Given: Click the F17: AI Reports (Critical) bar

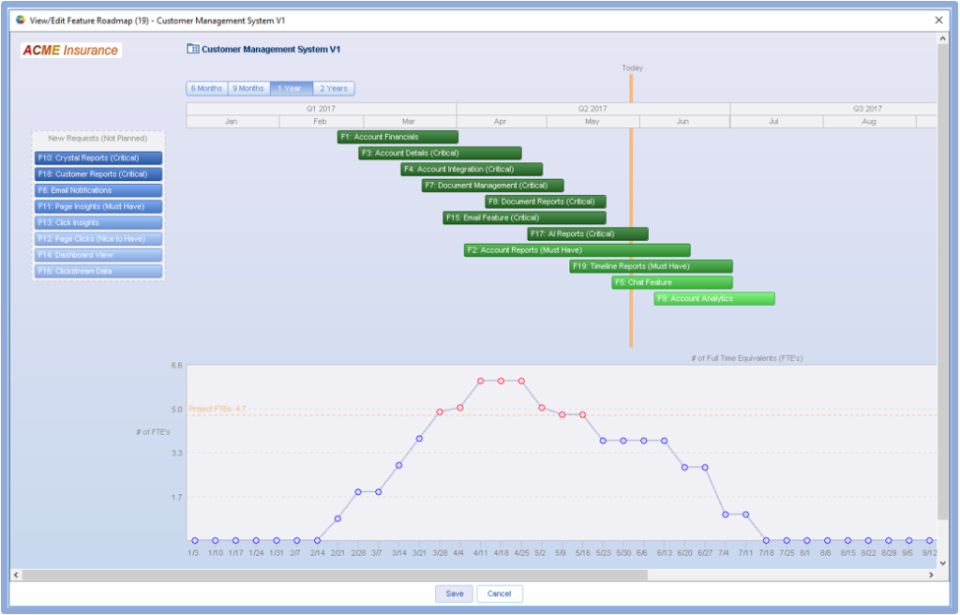Looking at the screenshot, I should pos(588,234).
